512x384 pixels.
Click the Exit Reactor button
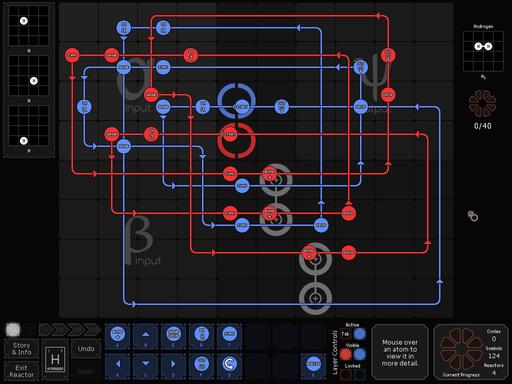tap(22, 371)
